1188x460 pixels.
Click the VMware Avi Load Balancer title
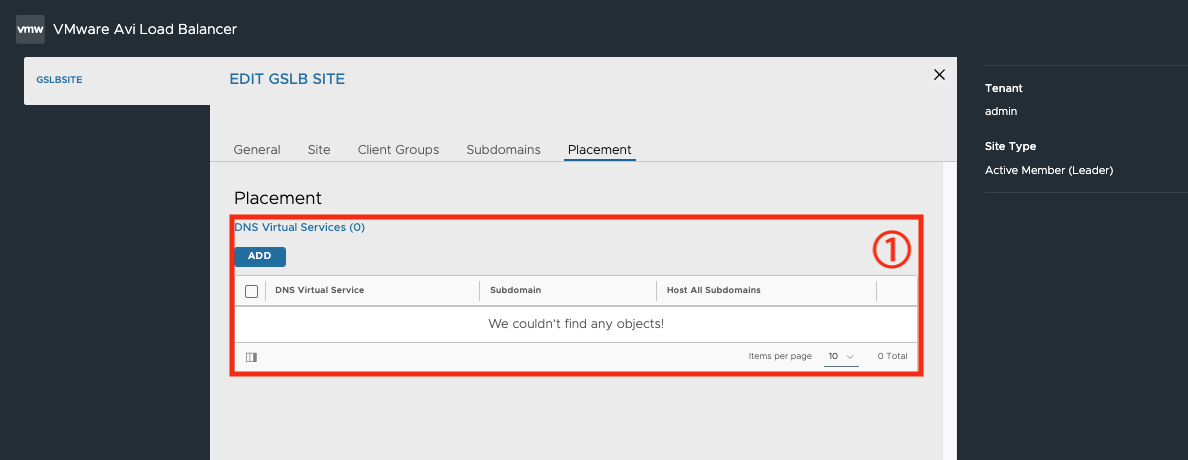[x=145, y=30]
